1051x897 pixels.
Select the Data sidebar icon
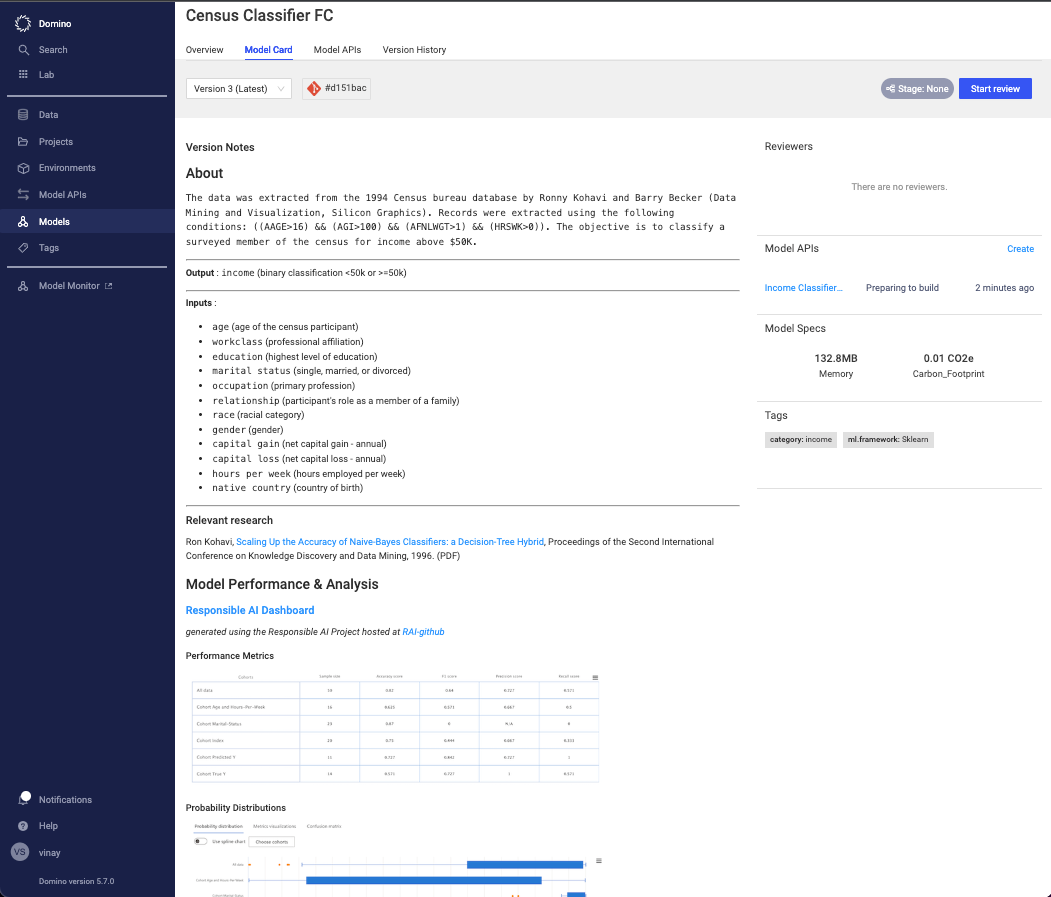coord(22,114)
